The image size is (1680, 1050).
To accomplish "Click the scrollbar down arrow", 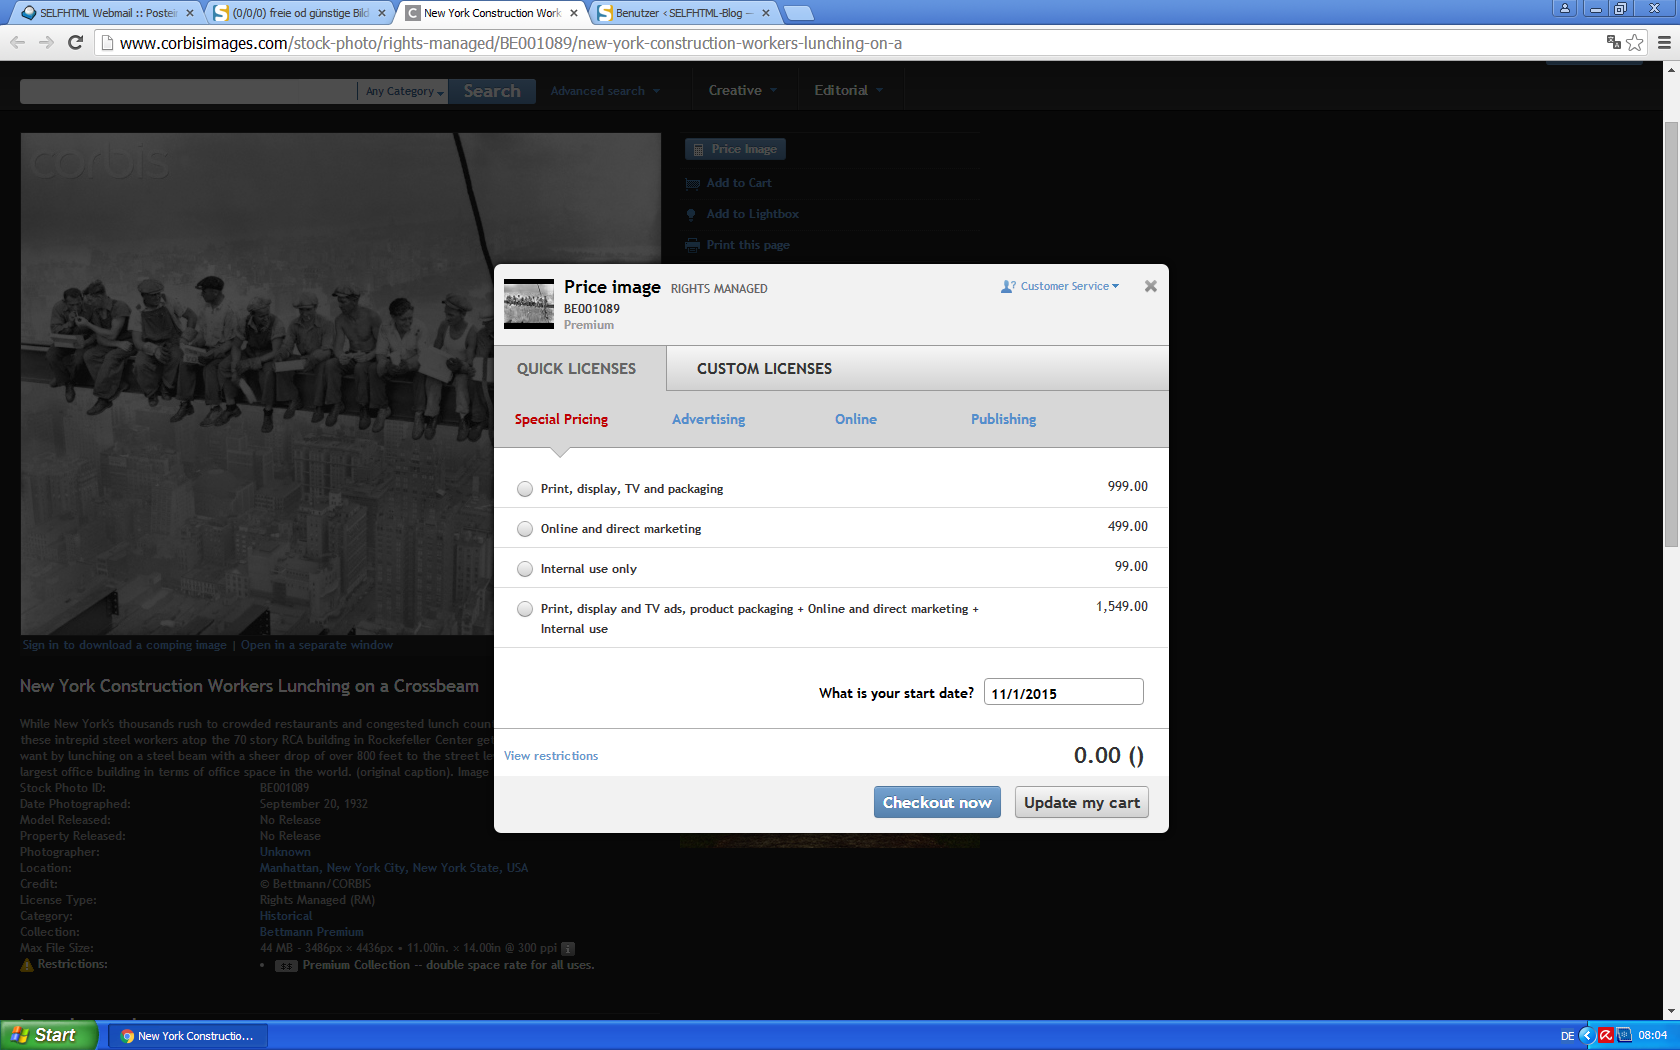I will 1671,1011.
